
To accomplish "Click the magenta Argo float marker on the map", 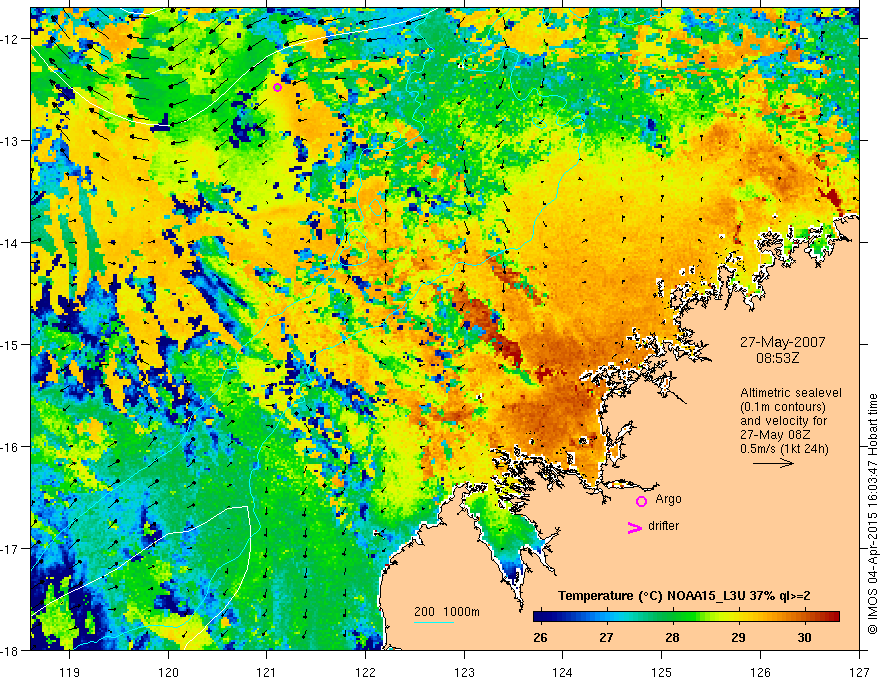I will coord(277,87).
